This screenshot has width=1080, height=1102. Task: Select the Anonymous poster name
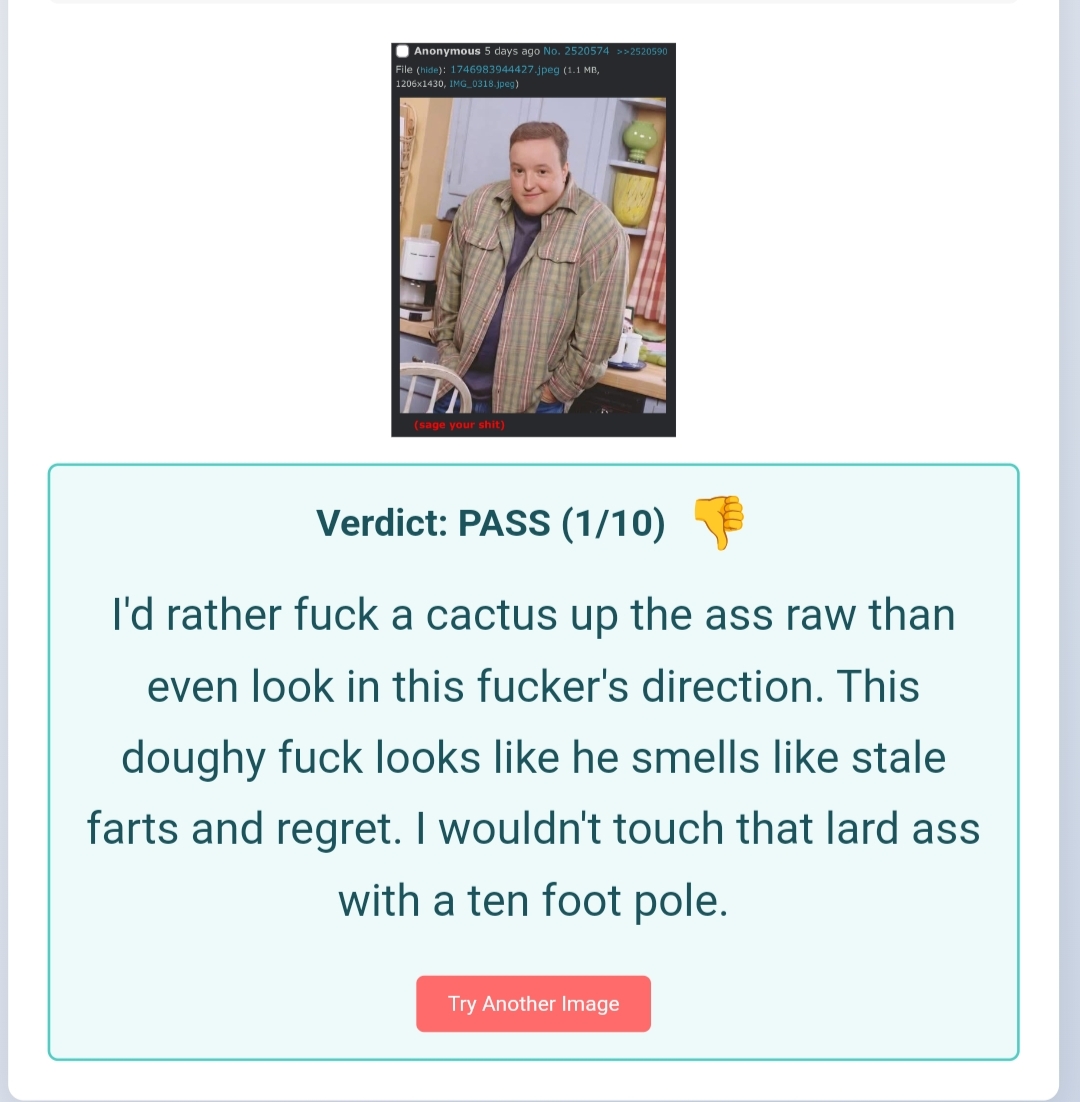[447, 51]
